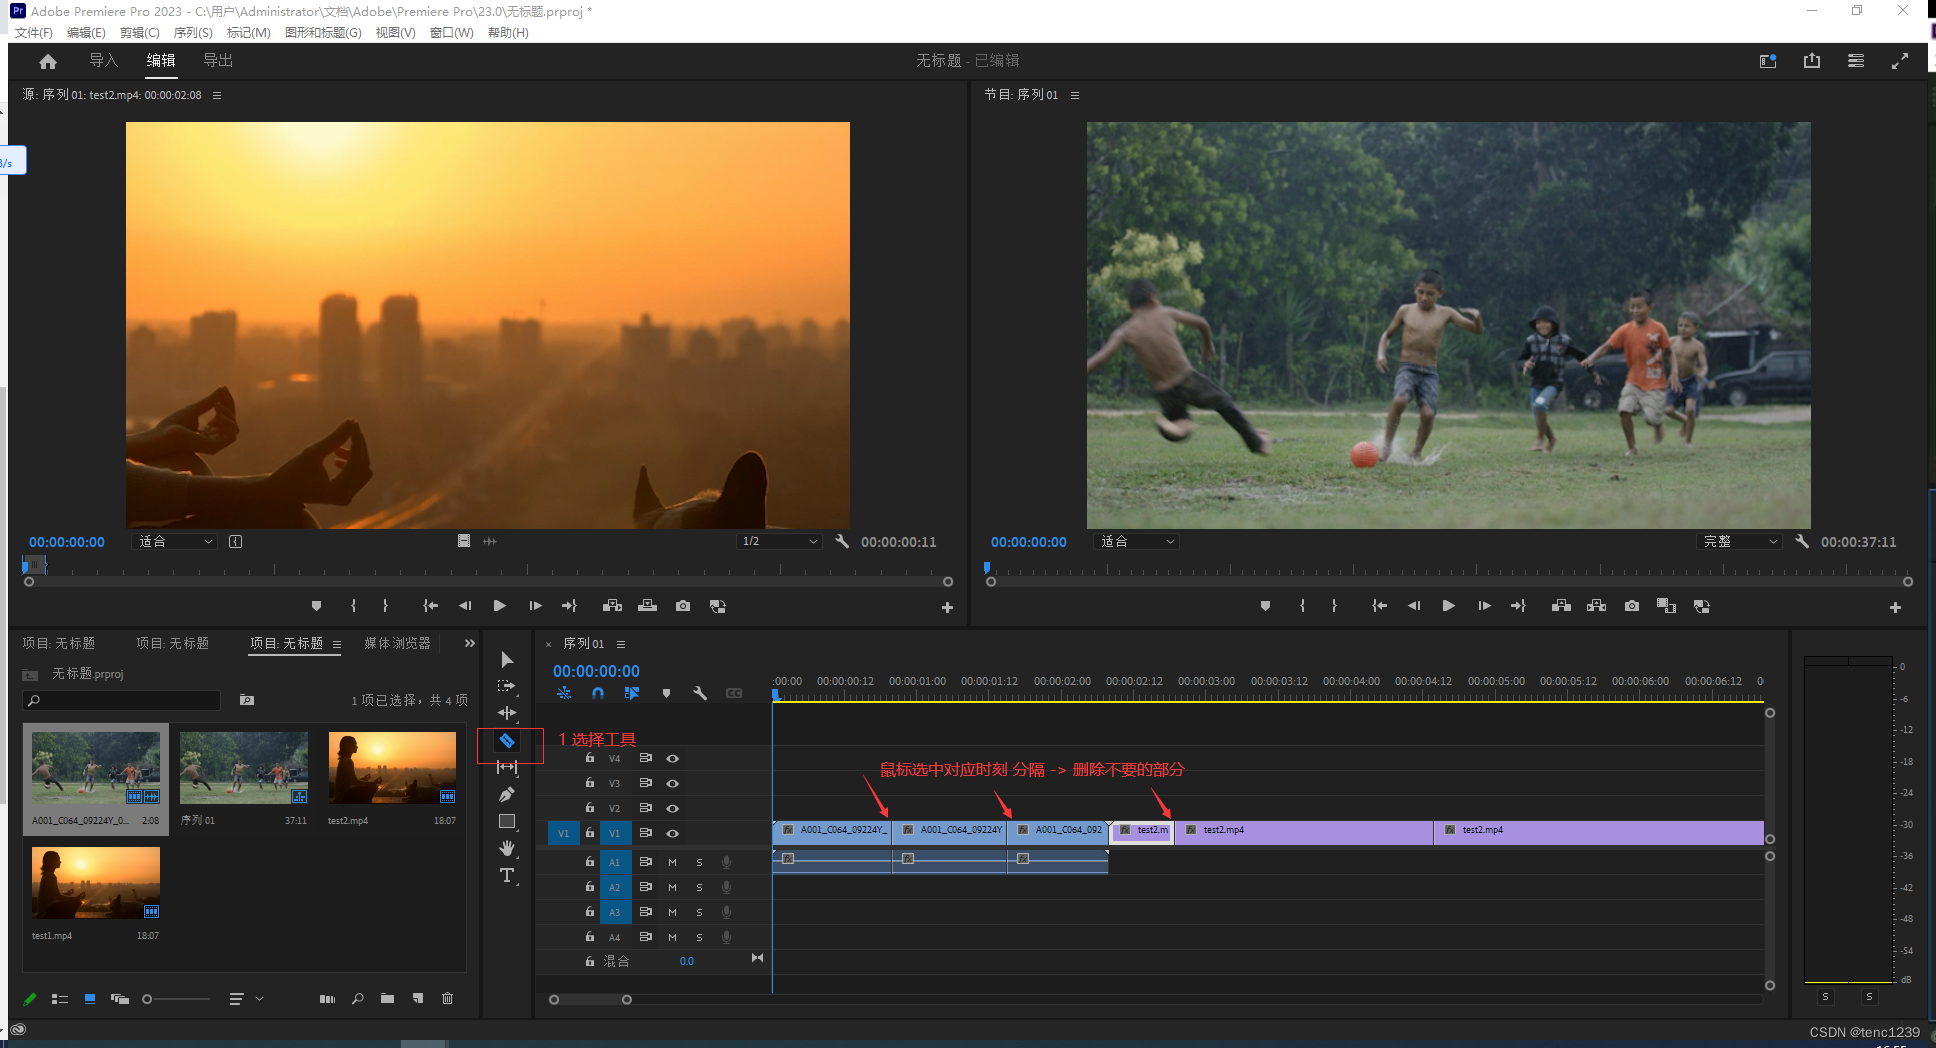Select the Slip tool
Viewport: 1936px width, 1048px height.
click(507, 767)
